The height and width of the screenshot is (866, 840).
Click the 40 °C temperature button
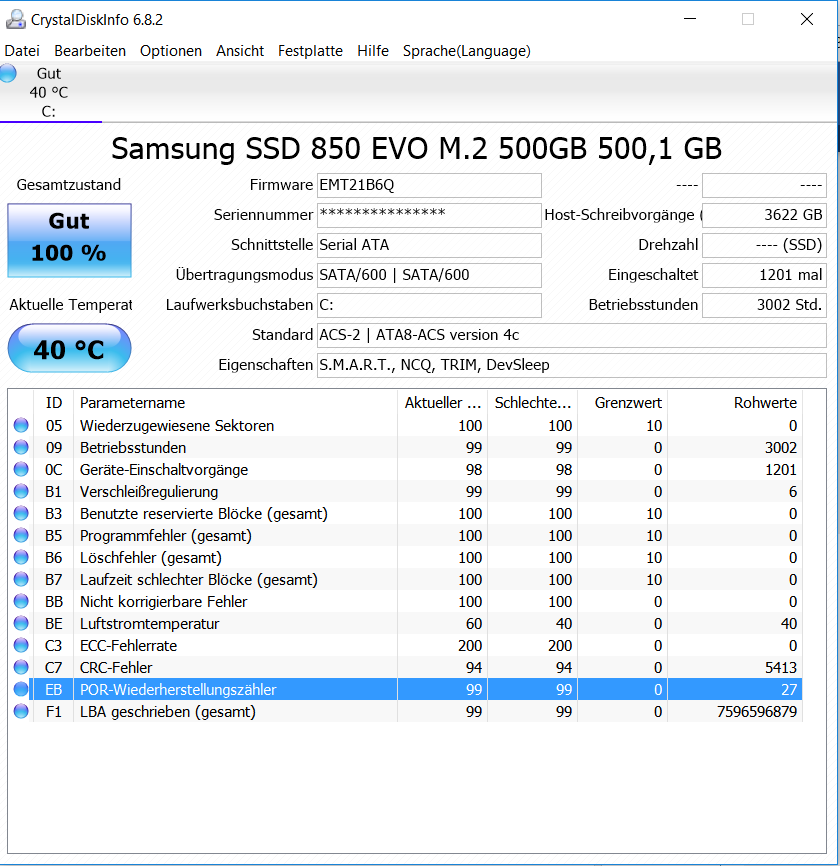tap(69, 348)
